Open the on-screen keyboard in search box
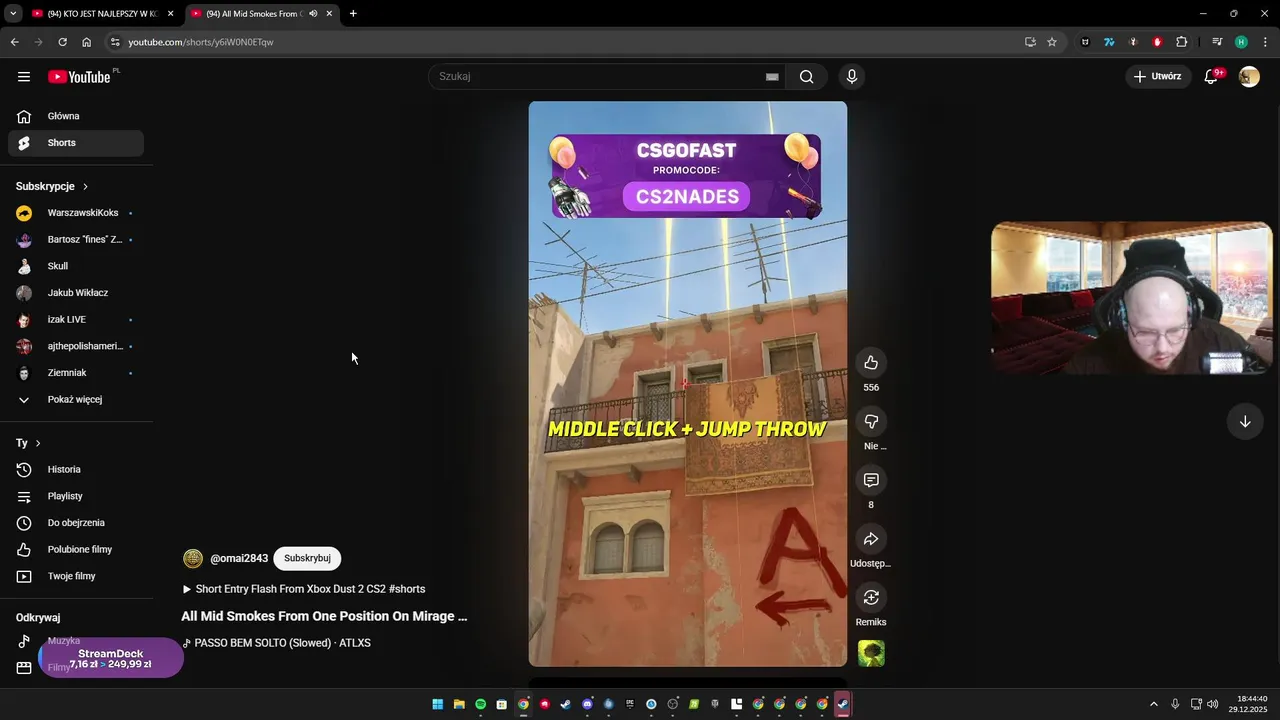This screenshot has width=1280, height=720. pyautogui.click(x=772, y=77)
